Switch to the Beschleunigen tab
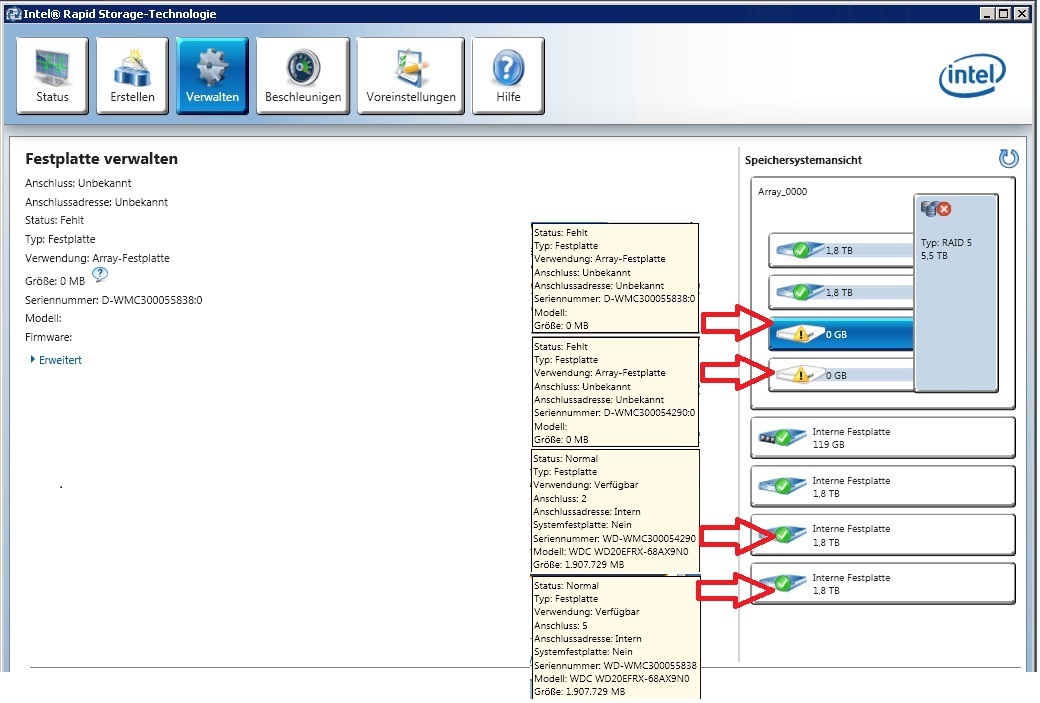The height and width of the screenshot is (703, 1040). pyautogui.click(x=303, y=76)
